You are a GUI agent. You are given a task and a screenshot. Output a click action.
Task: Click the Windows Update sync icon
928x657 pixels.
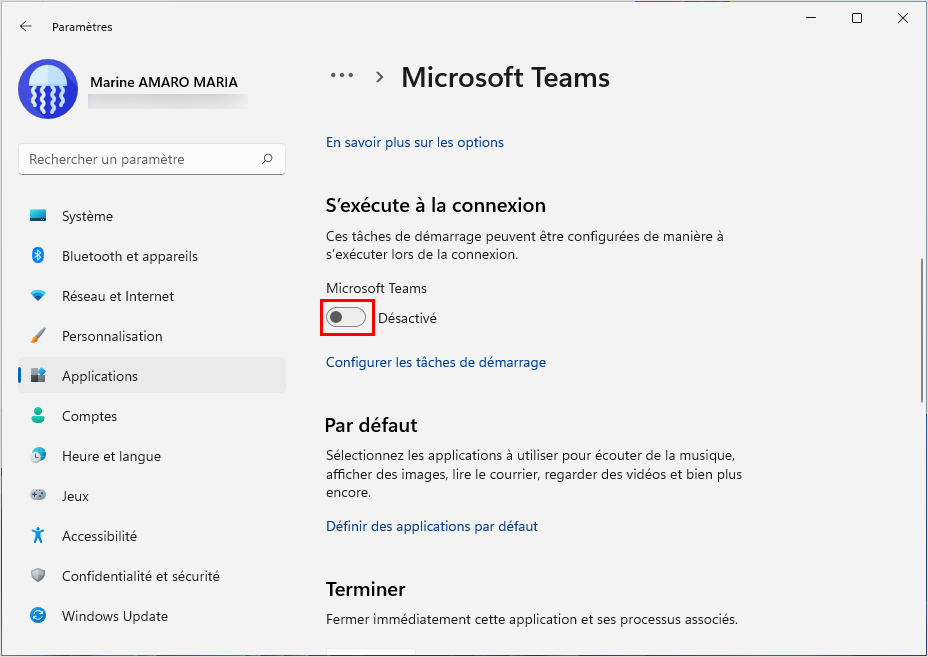coord(38,616)
